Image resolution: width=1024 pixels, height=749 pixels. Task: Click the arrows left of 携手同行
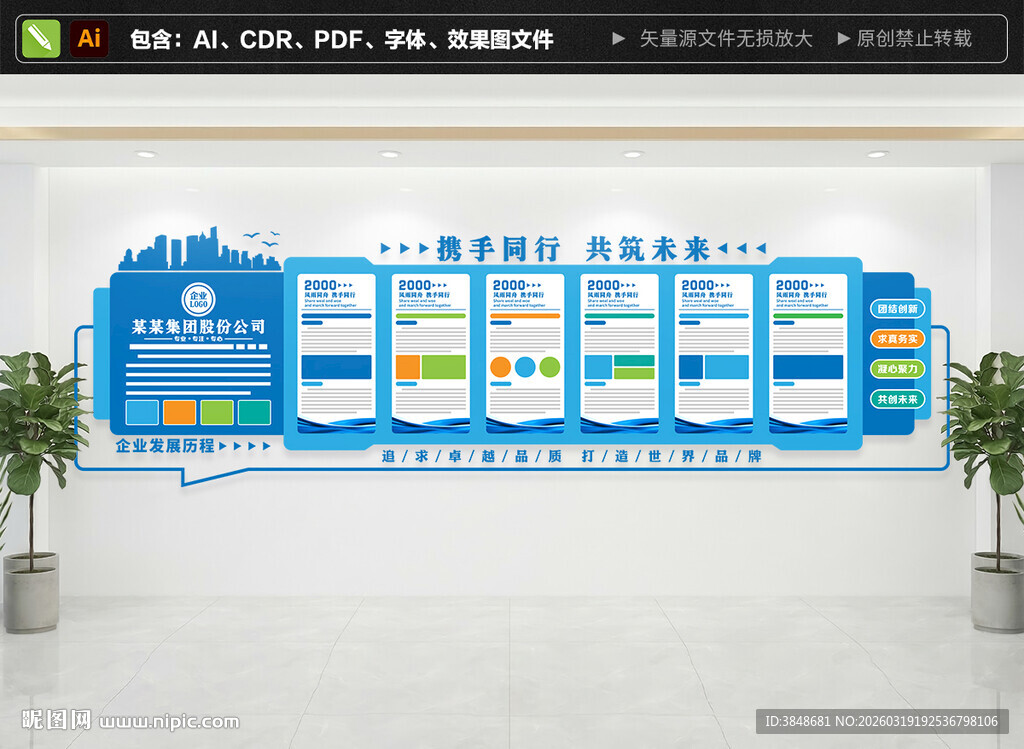(405, 248)
